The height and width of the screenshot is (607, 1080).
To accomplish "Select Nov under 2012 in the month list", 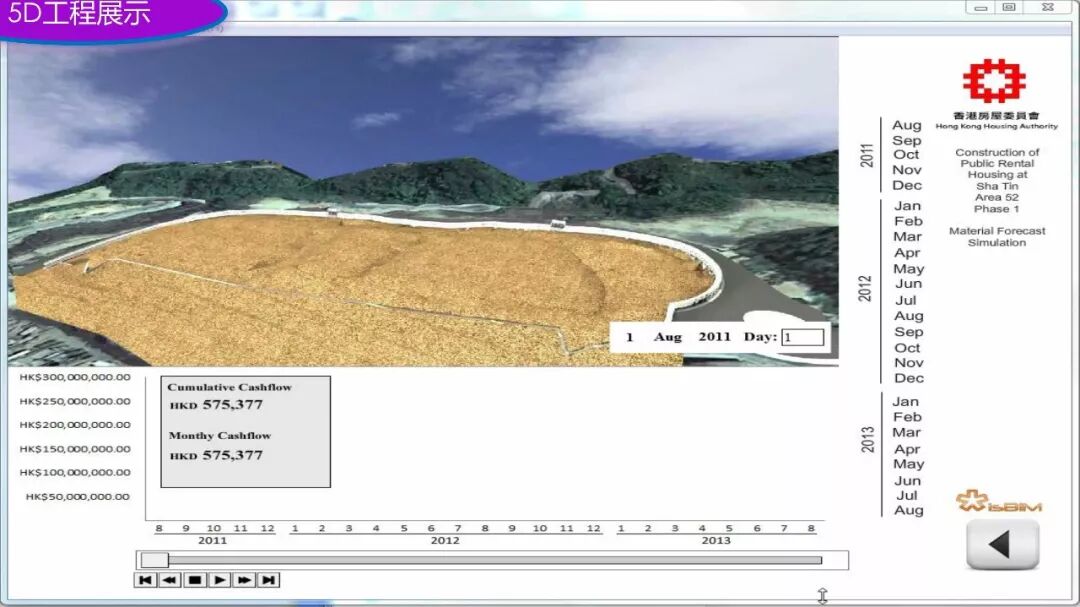I will pyautogui.click(x=908, y=362).
